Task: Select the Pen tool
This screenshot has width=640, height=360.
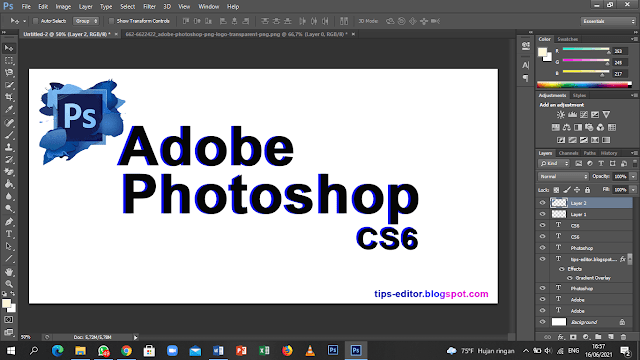Action: pyautogui.click(x=9, y=222)
